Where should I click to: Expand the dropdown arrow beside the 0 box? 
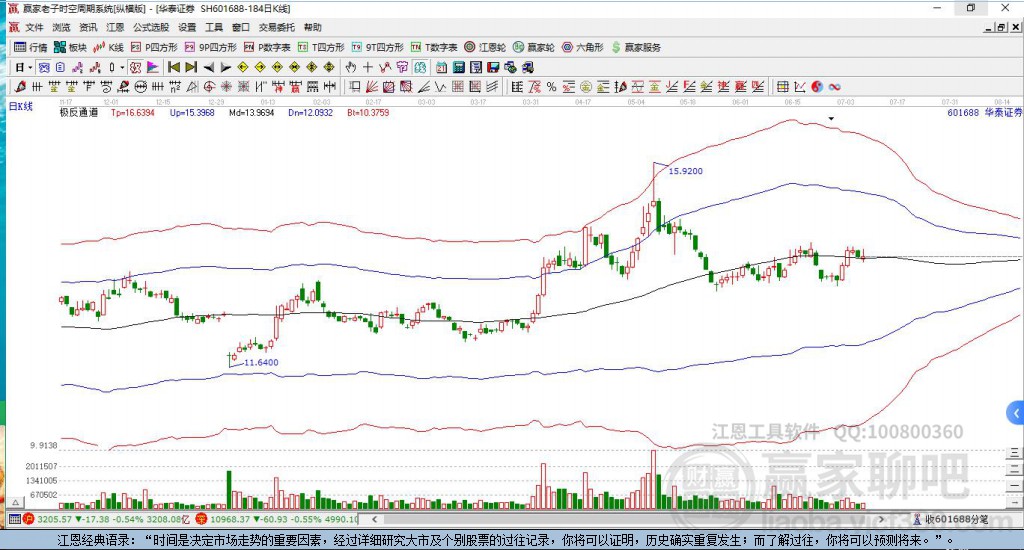pos(122,67)
